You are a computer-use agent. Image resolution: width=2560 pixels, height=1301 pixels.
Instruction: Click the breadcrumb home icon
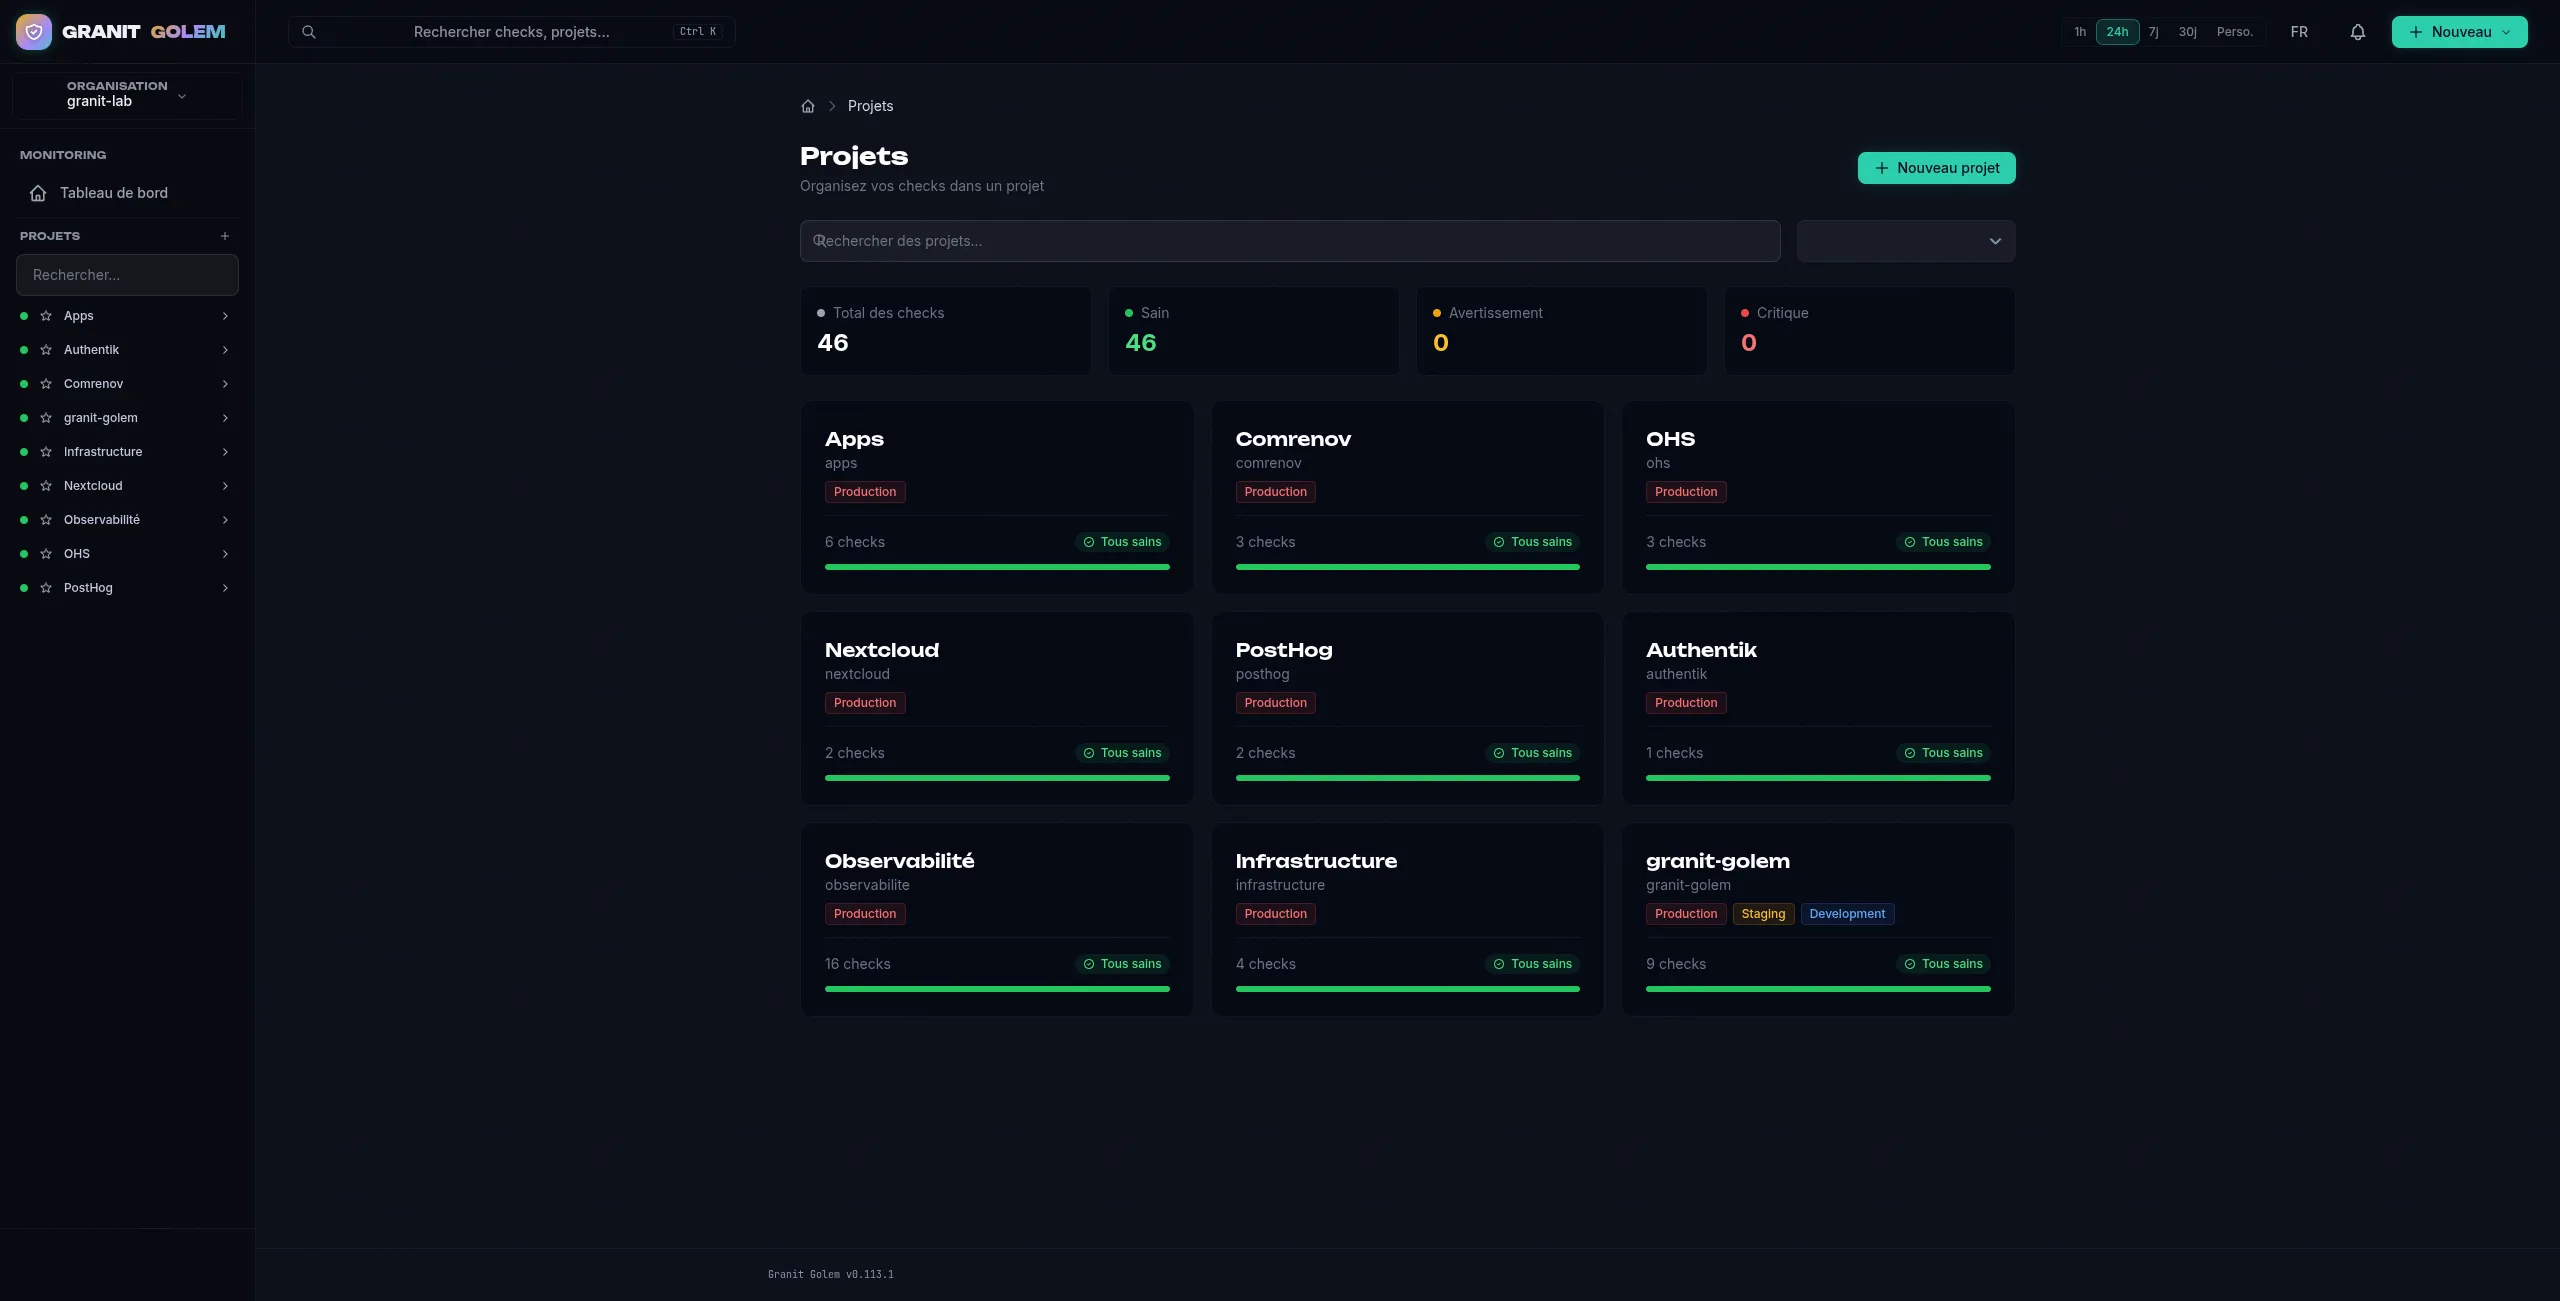[x=808, y=106]
